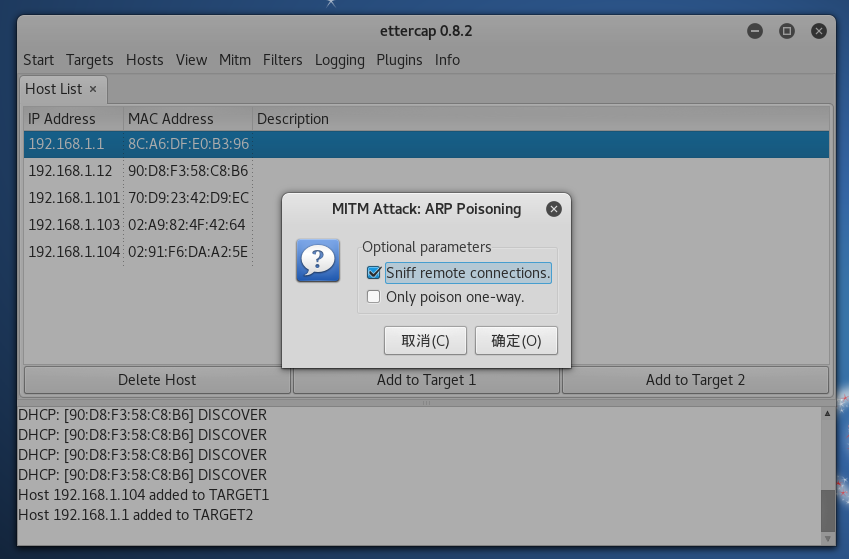The height and width of the screenshot is (559, 849).
Task: Click MAC address 90:D8:F3:58:C8:B6 in host list
Action: pos(188,171)
